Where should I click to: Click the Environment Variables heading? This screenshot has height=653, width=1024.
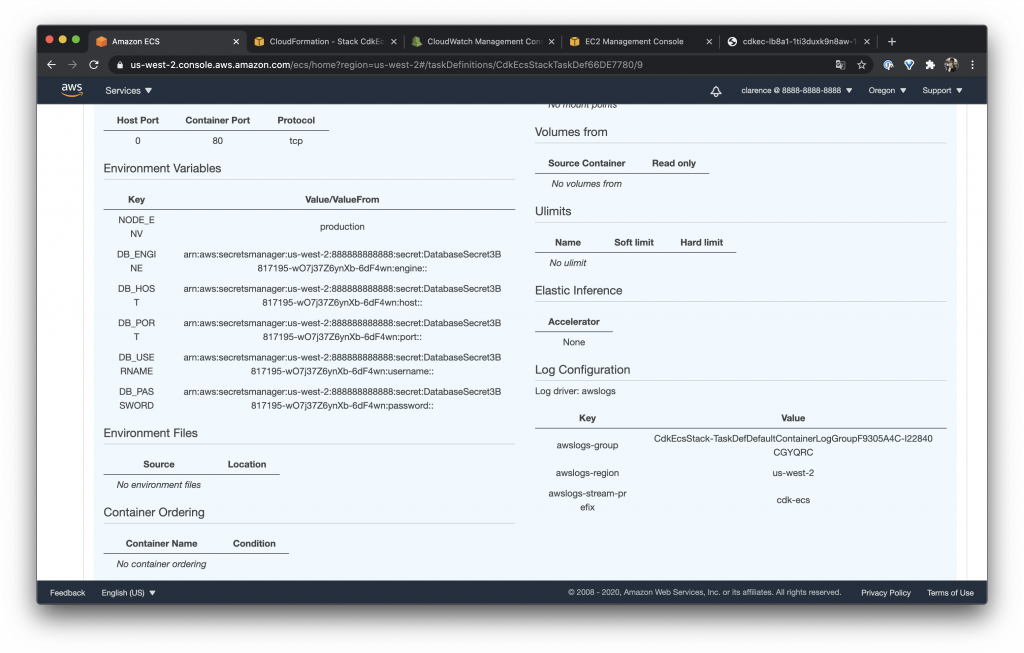click(162, 168)
